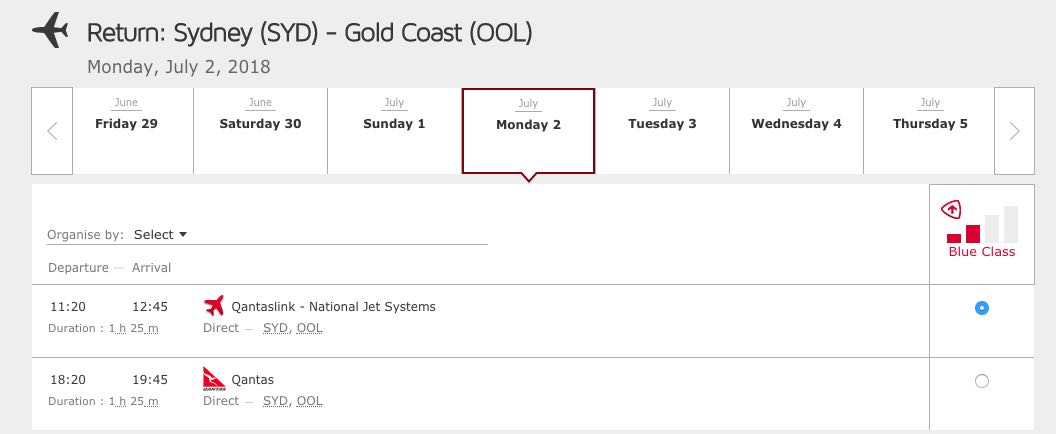Select the 11:20 Qantaslink flight radio button

[982, 308]
